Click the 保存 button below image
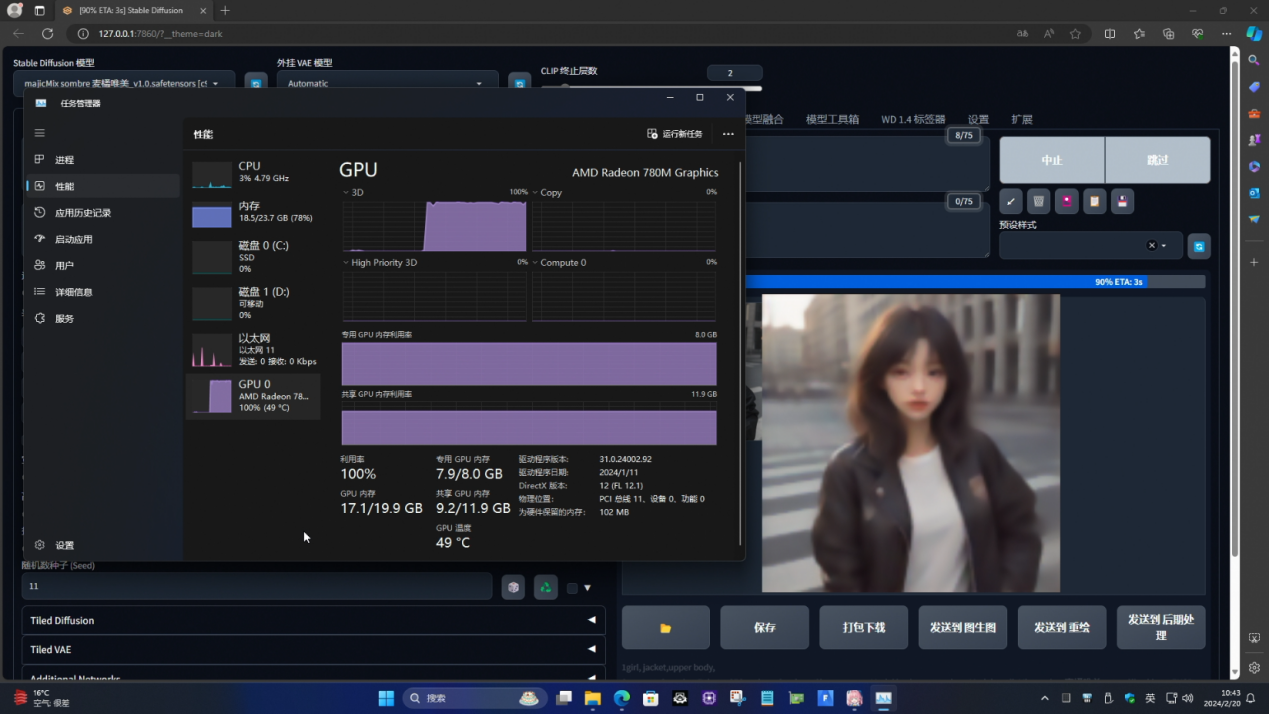 [x=764, y=628]
